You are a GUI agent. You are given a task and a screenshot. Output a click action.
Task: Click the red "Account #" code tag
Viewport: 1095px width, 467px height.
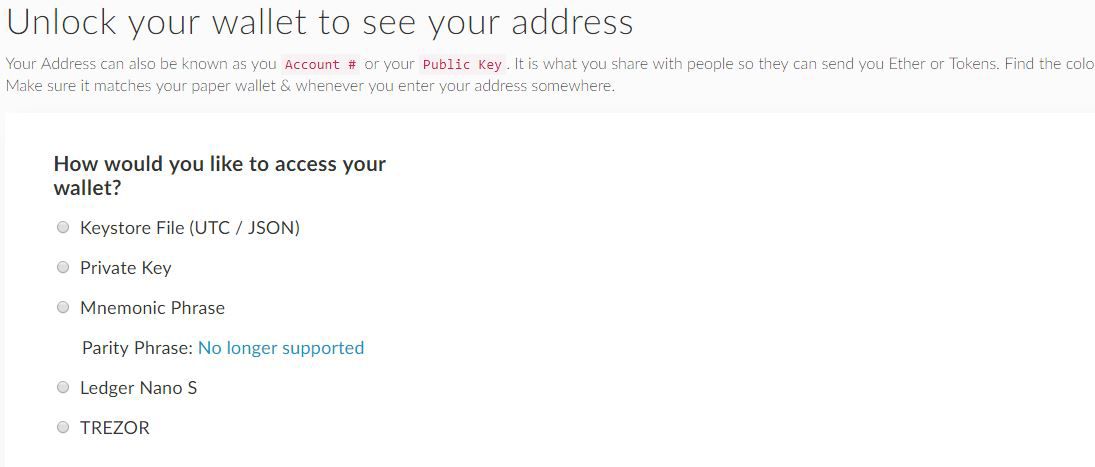321,64
